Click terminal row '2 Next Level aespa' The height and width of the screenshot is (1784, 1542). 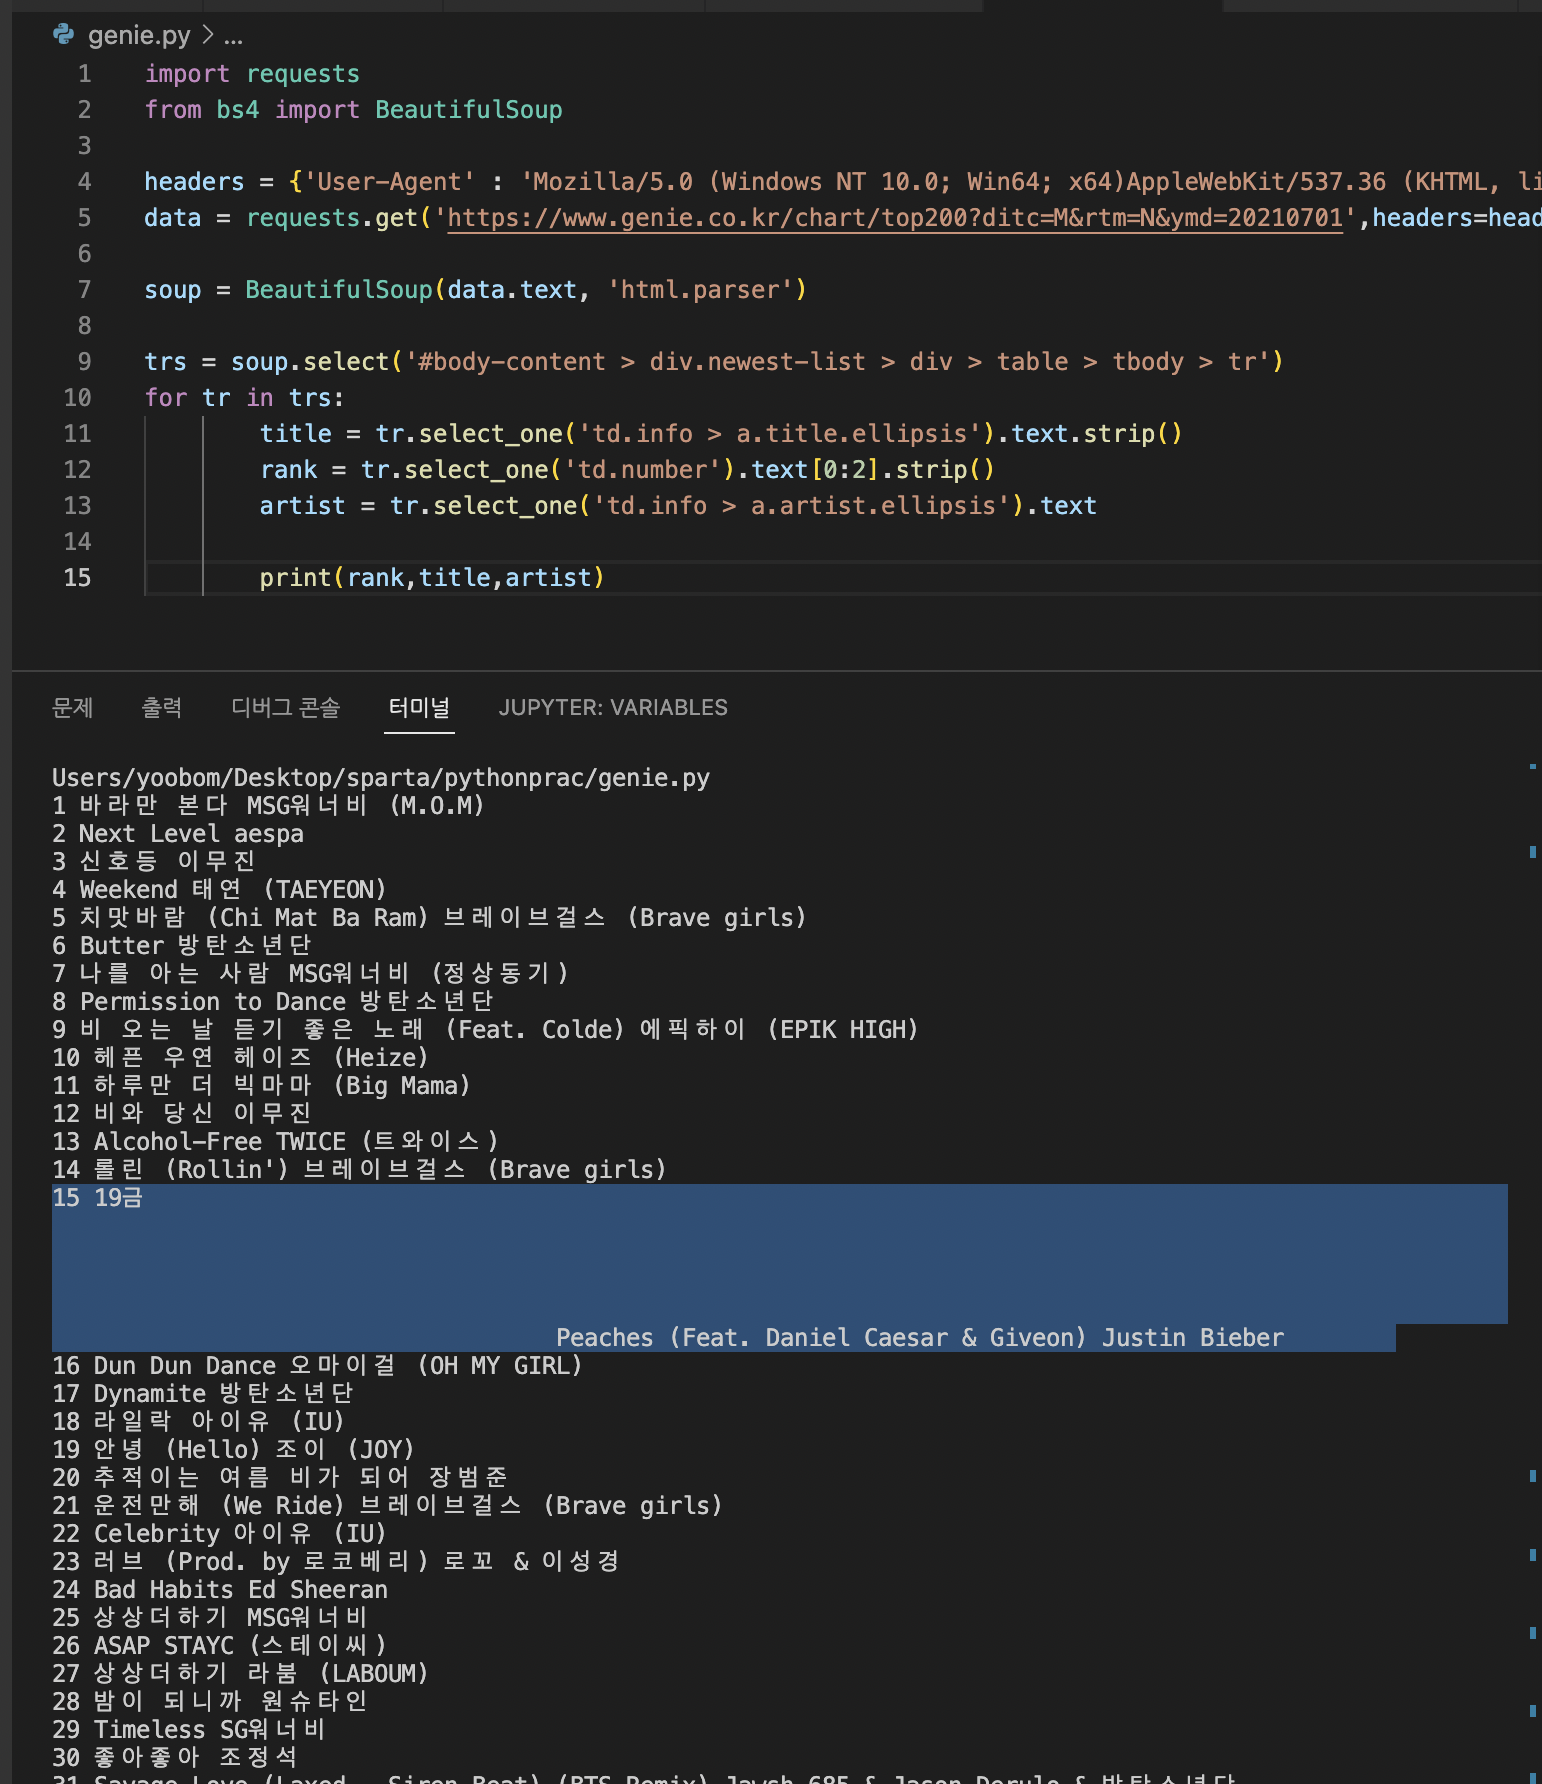point(178,834)
